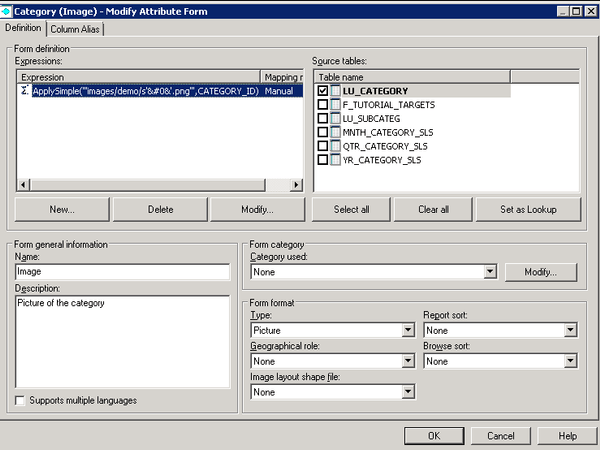Screen dimensions: 600x450
Task: Switch to the Column Alias tab
Action: point(75,29)
